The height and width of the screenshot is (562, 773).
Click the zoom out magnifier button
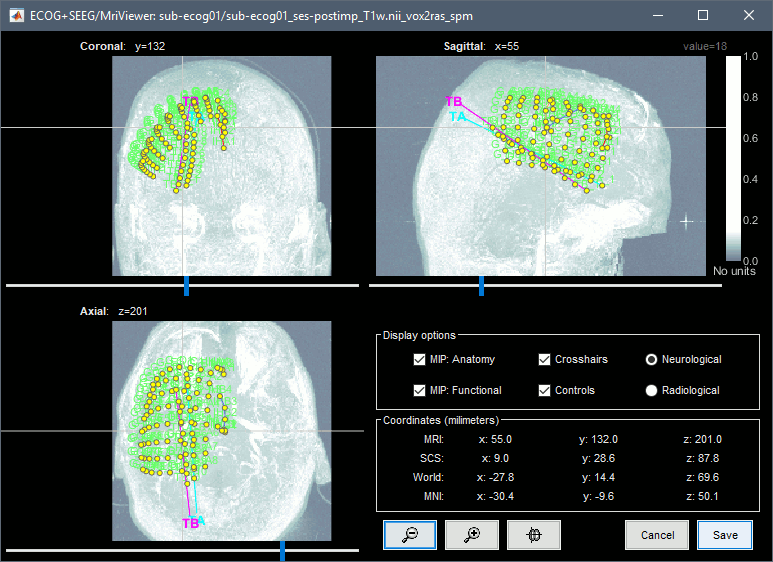click(x=408, y=535)
